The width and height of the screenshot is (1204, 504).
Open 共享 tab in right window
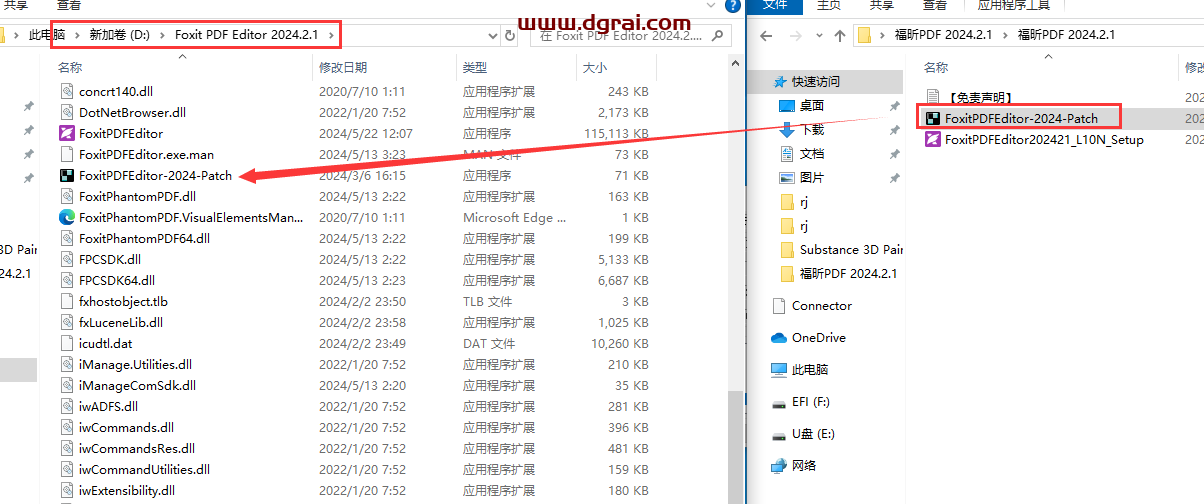coord(882,5)
